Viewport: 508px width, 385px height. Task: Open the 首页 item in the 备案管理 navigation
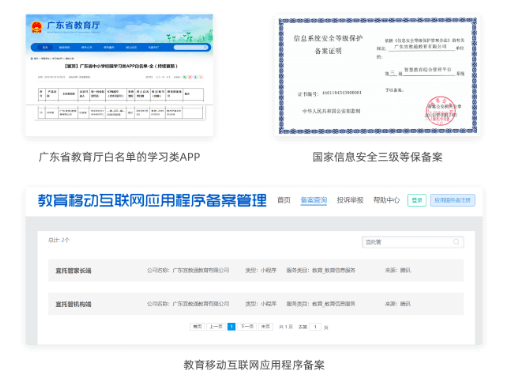click(x=284, y=200)
